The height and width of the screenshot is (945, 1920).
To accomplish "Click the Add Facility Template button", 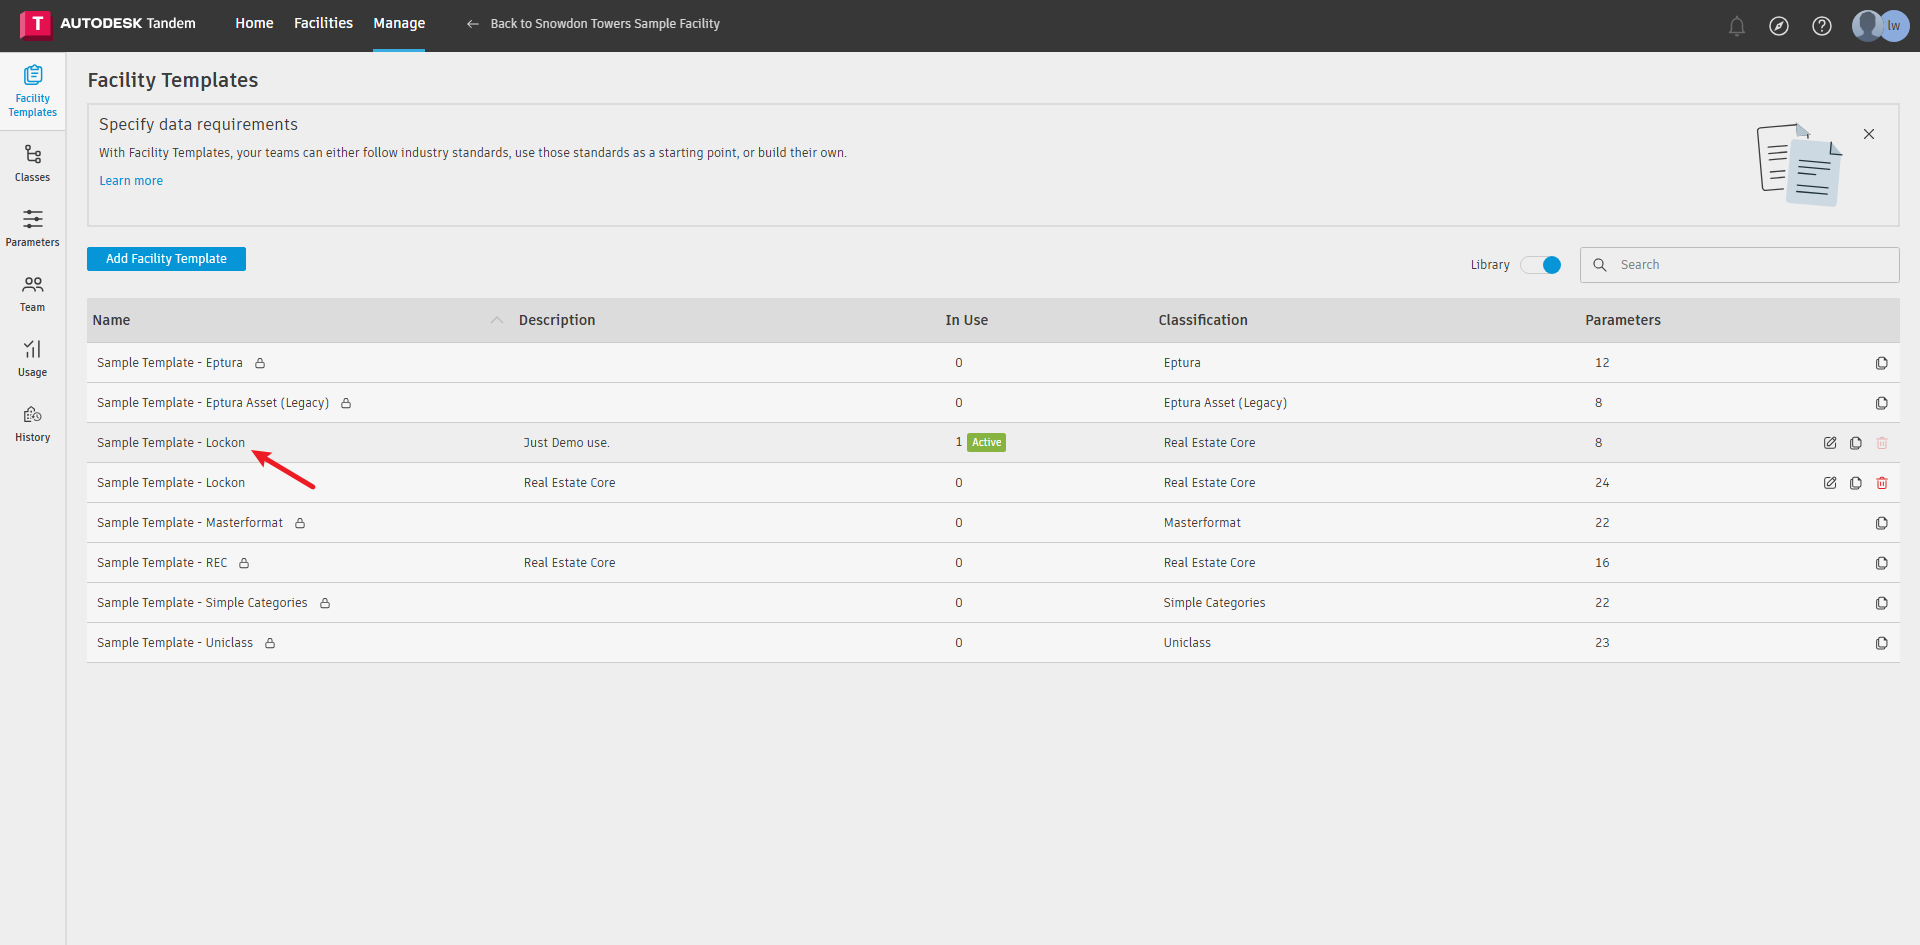I will 166,259.
